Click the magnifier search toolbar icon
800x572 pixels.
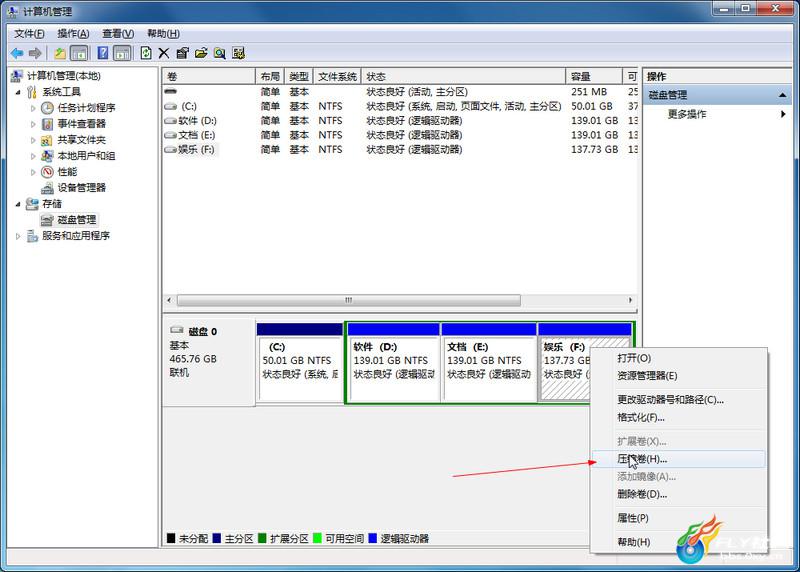click(x=219, y=53)
